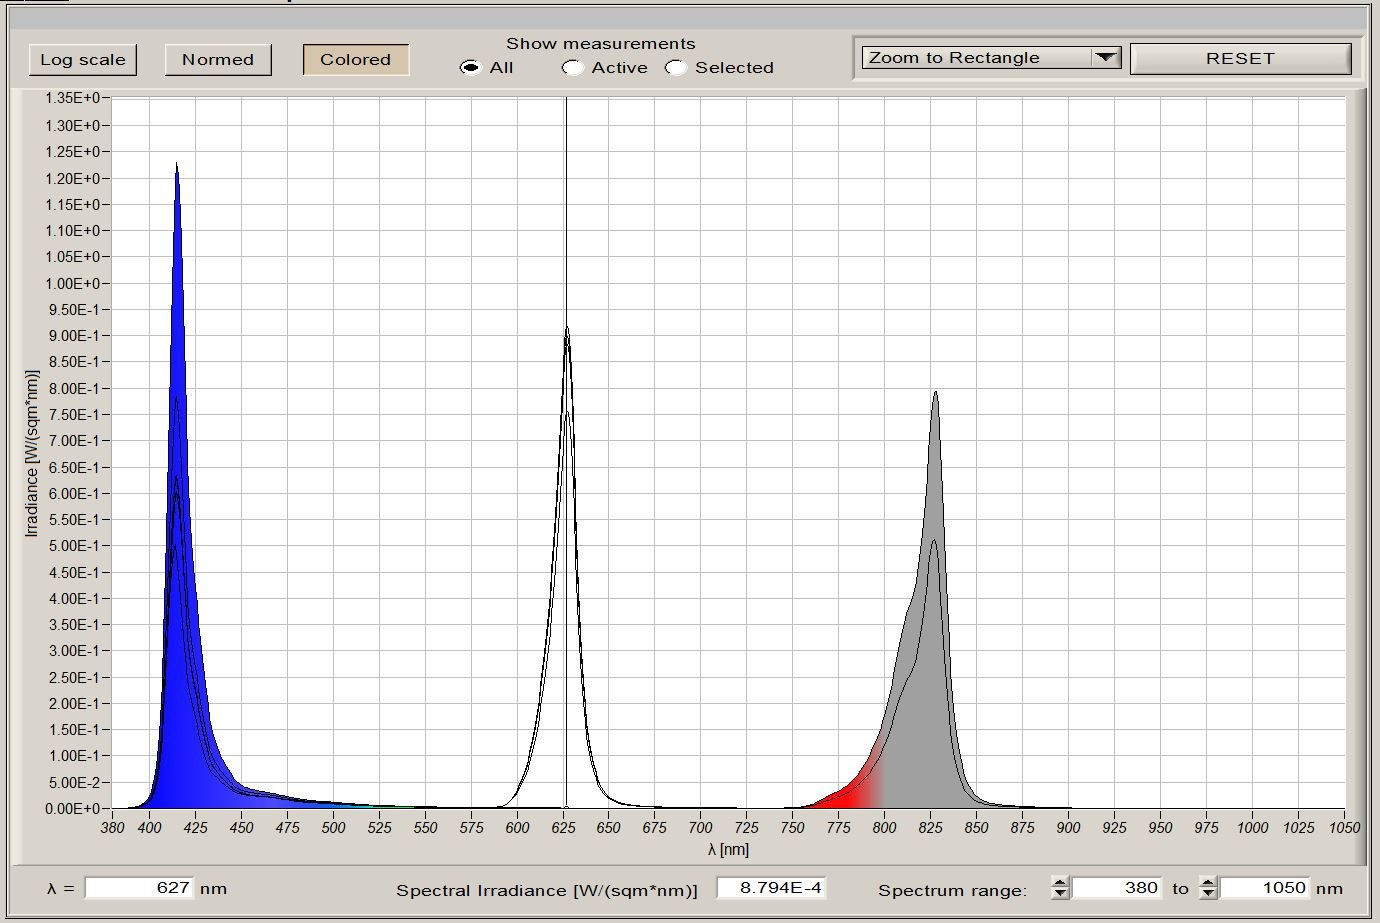
Task: Click the spectrum range end field 1050
Action: point(1266,888)
